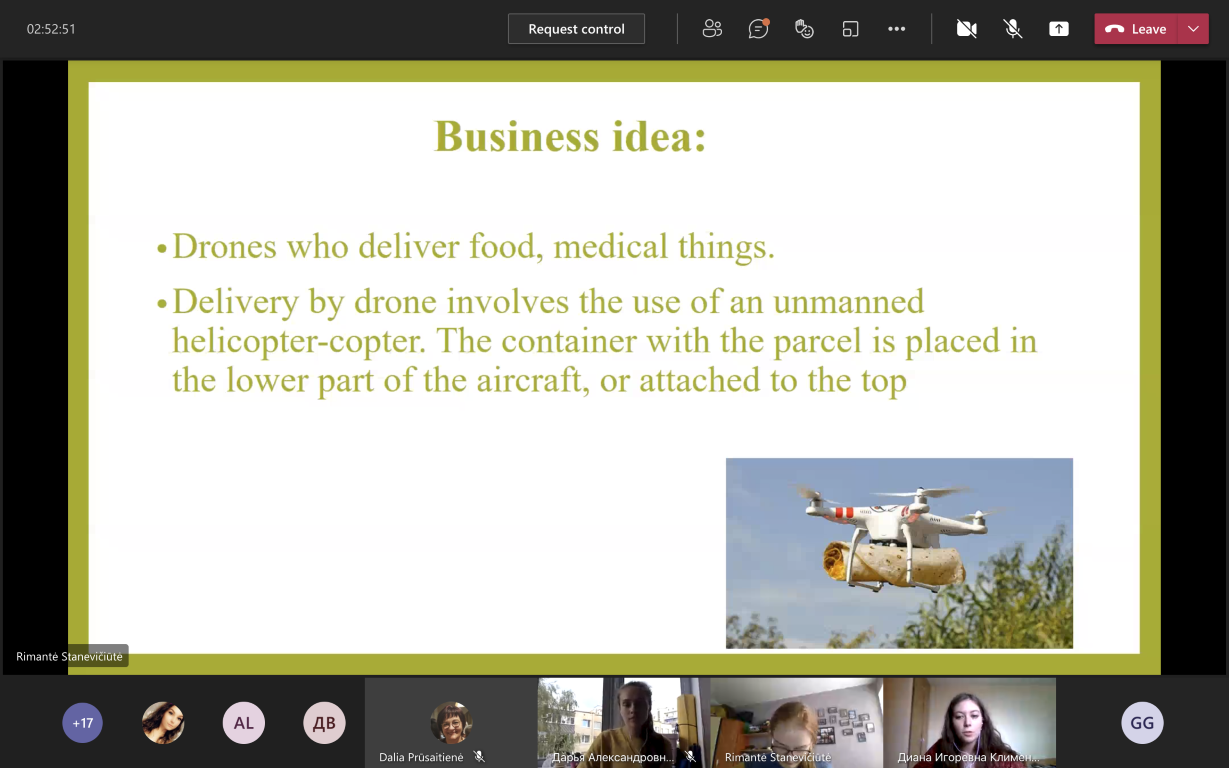Unmute the microphone
Image resolution: width=1229 pixels, height=768 pixels.
coord(1013,29)
